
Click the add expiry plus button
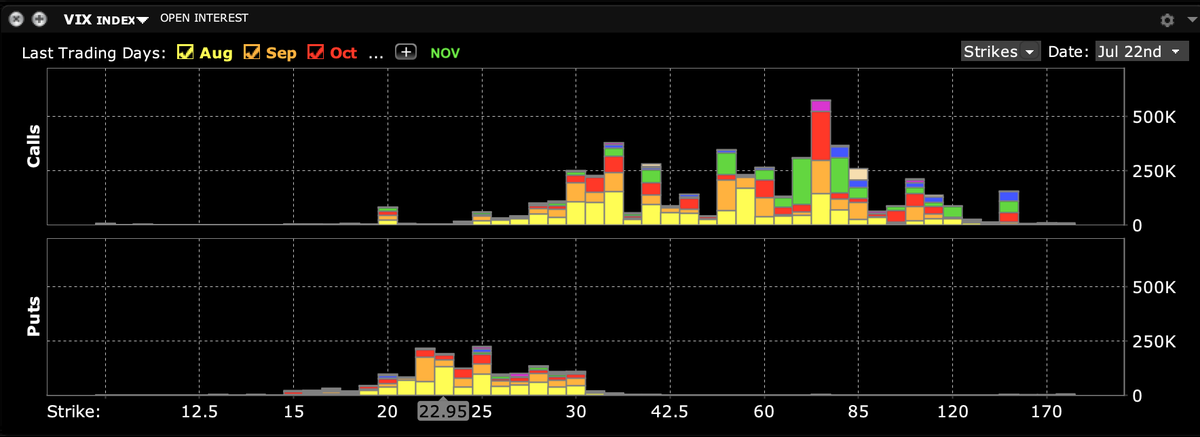406,52
